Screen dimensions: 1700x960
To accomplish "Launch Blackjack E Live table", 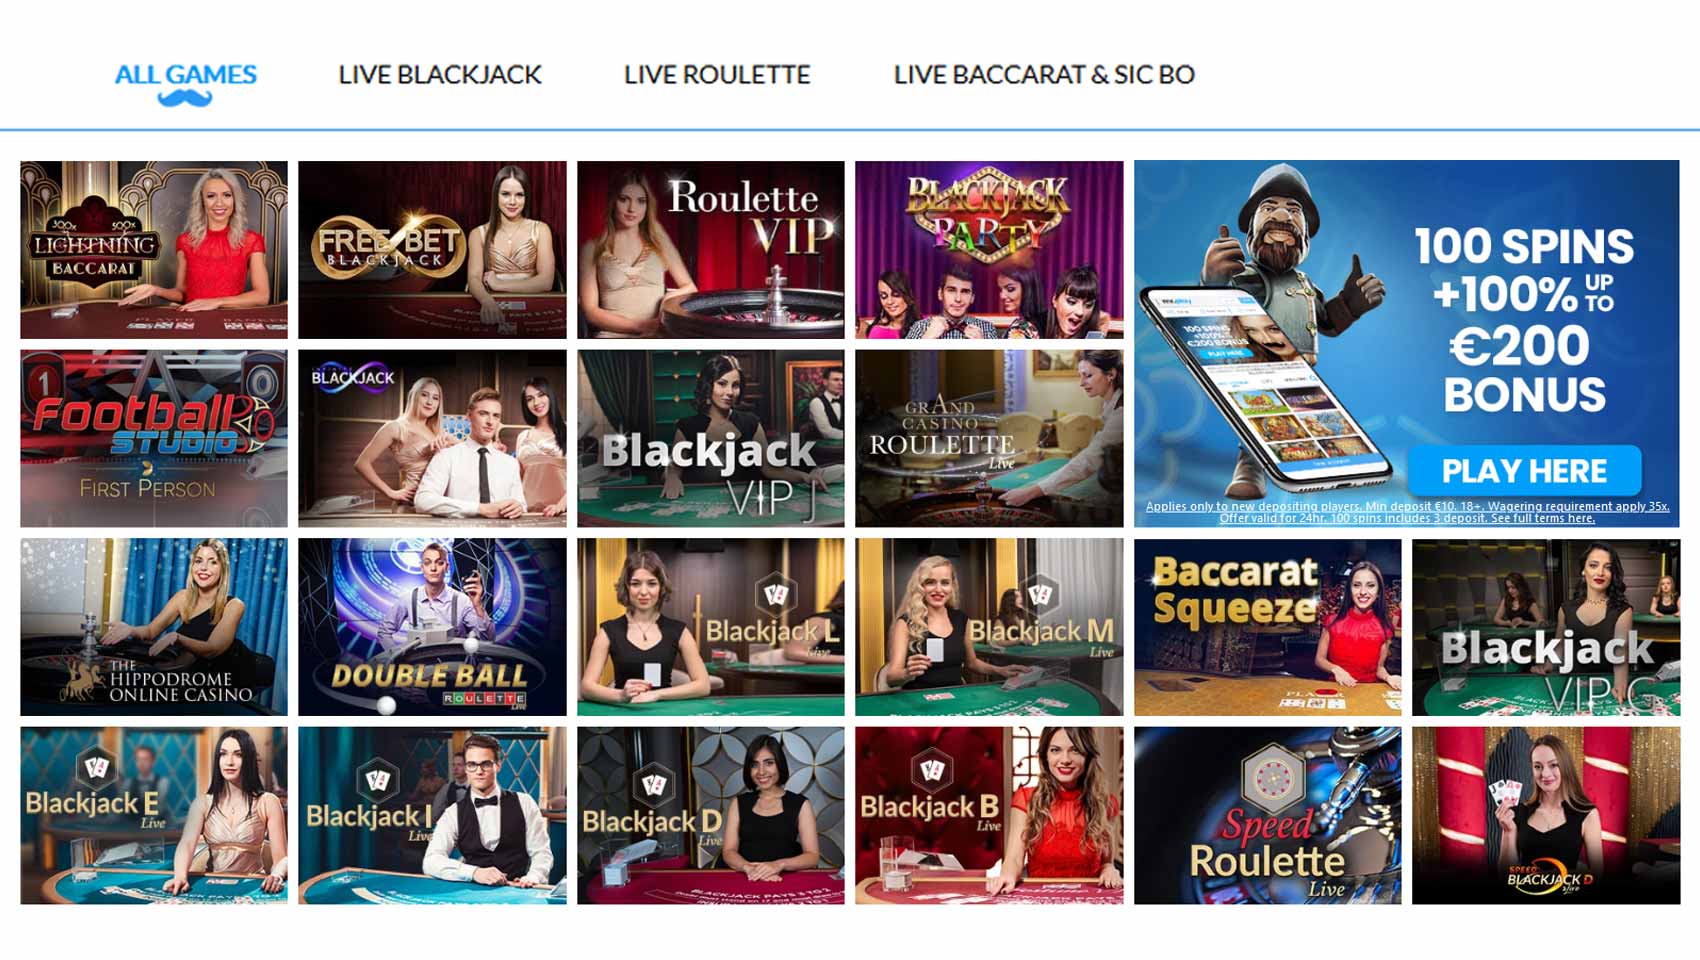I will tap(154, 815).
